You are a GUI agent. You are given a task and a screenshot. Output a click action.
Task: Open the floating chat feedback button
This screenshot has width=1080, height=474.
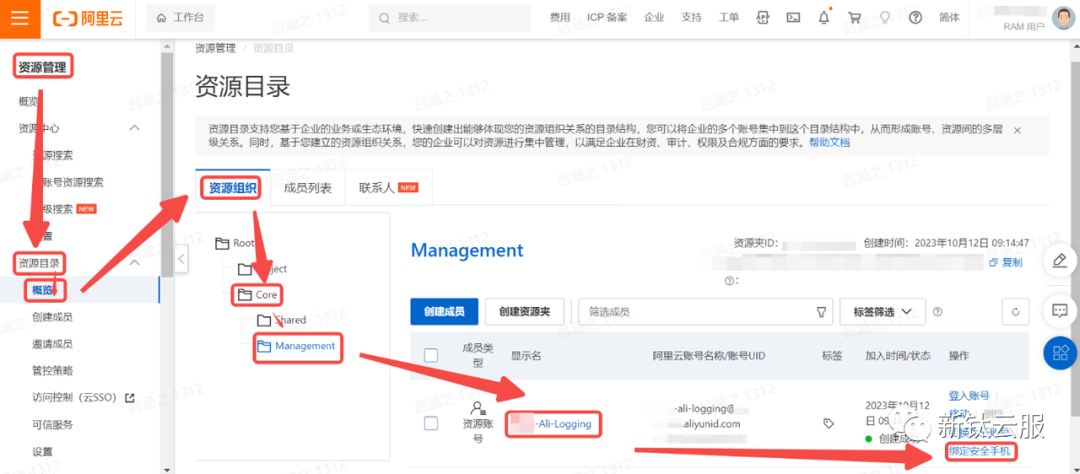click(x=1061, y=310)
